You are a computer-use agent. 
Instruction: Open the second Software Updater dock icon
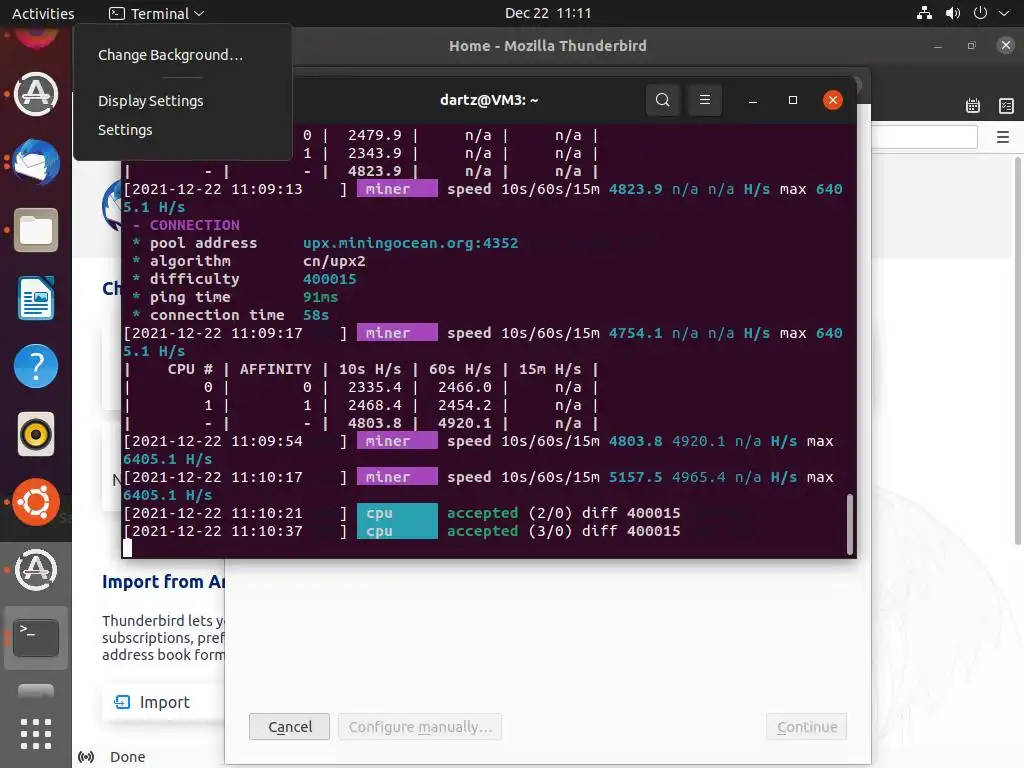click(x=36, y=570)
